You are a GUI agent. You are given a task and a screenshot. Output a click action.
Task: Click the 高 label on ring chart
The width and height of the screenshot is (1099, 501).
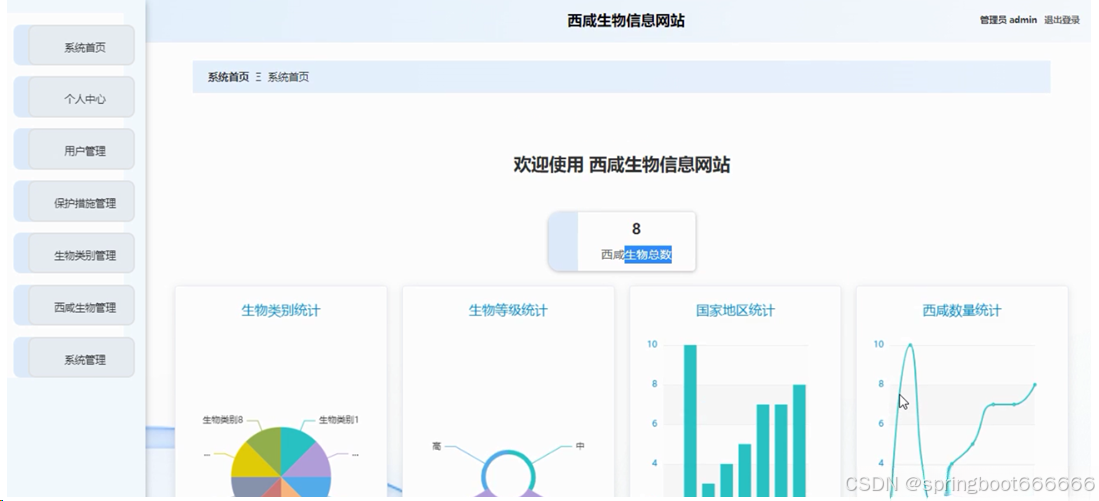437,446
